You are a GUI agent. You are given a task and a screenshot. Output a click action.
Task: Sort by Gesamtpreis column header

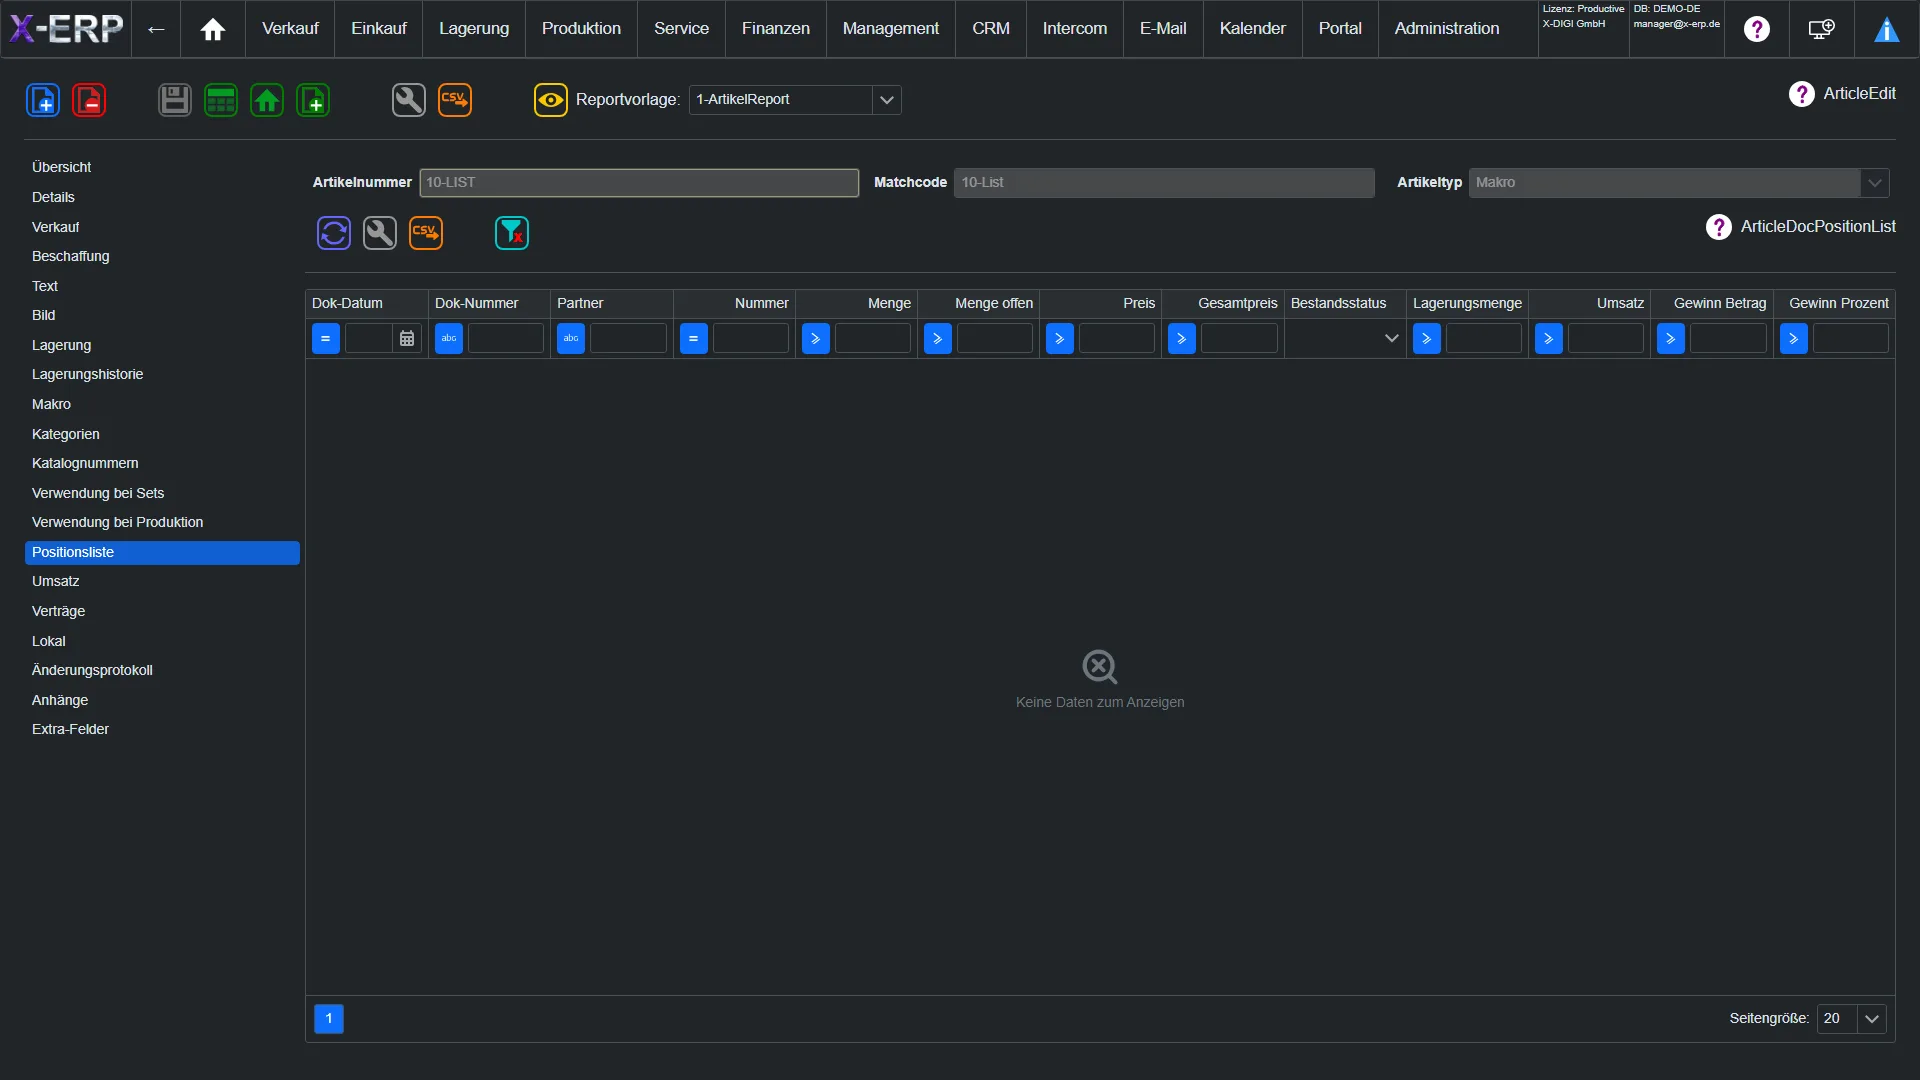pyautogui.click(x=1223, y=304)
